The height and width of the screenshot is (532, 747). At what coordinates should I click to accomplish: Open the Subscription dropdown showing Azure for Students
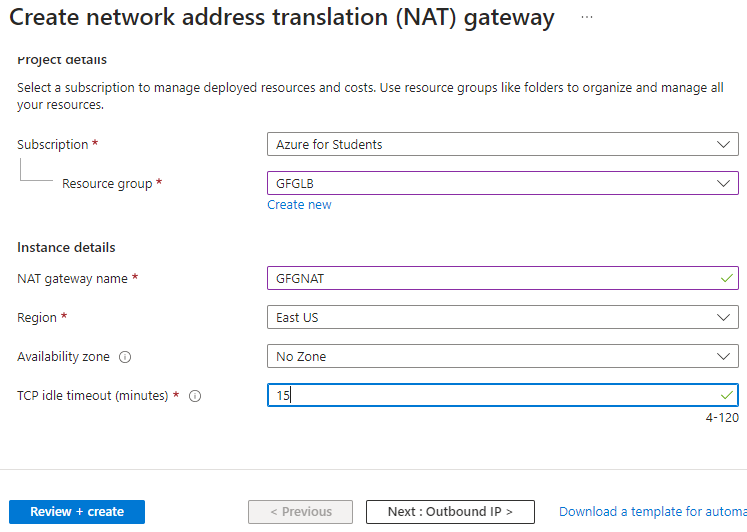click(503, 145)
